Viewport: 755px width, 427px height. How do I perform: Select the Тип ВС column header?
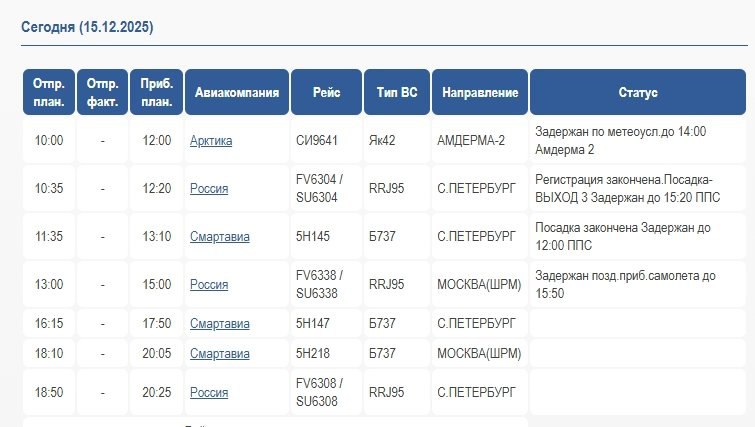pos(396,92)
